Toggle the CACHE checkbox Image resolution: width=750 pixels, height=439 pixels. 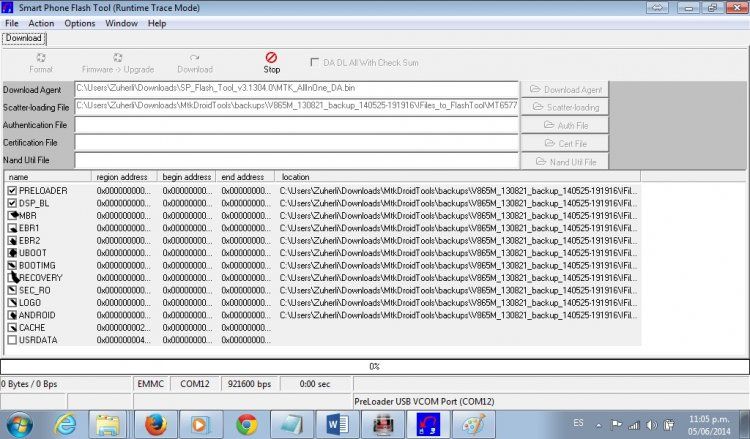tap(12, 327)
